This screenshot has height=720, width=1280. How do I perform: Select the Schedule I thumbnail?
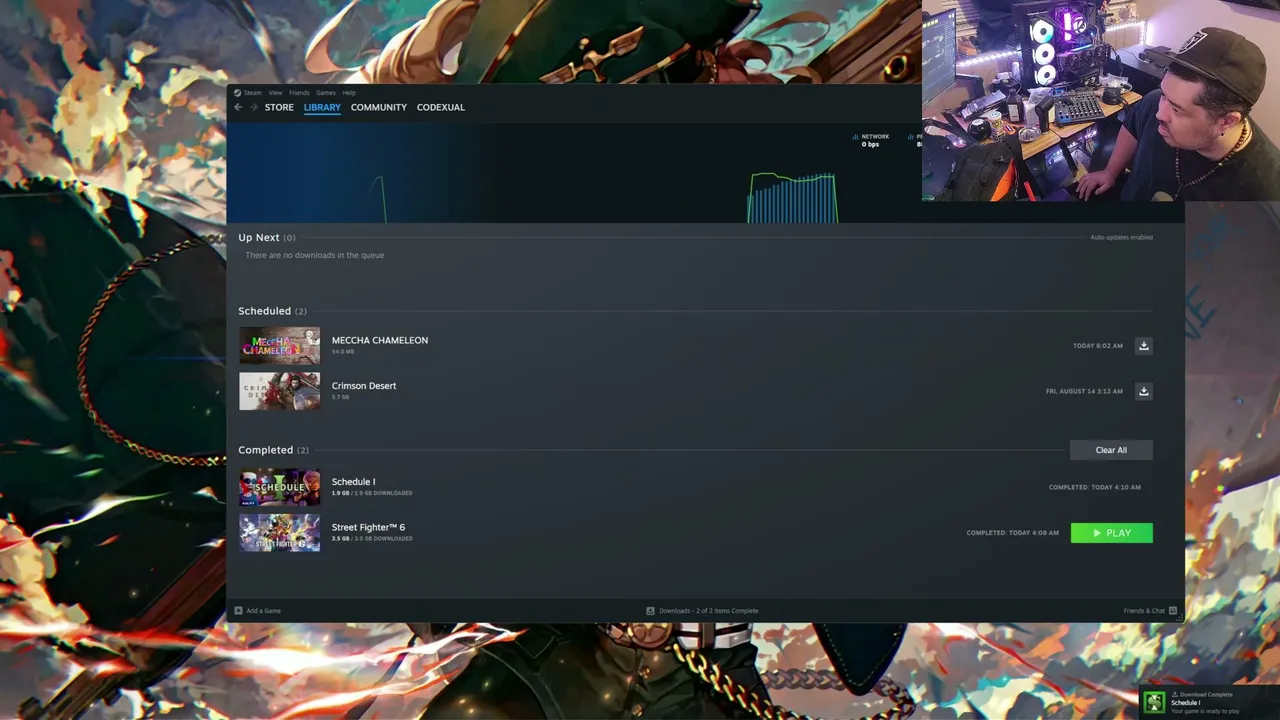[279, 487]
